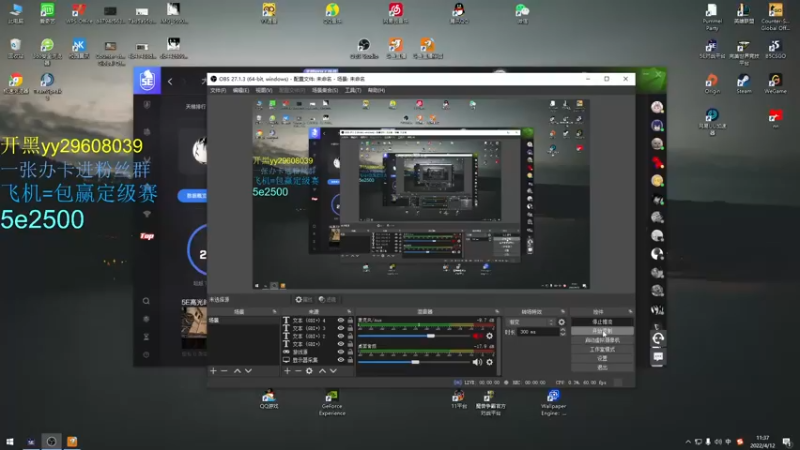Remove the selected source with the minus icon

(x=298, y=371)
